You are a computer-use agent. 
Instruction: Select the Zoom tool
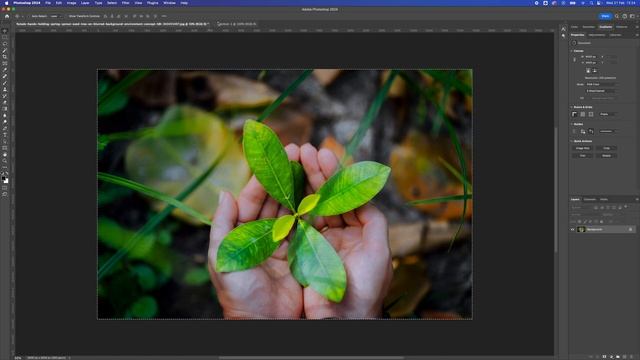tap(5, 160)
